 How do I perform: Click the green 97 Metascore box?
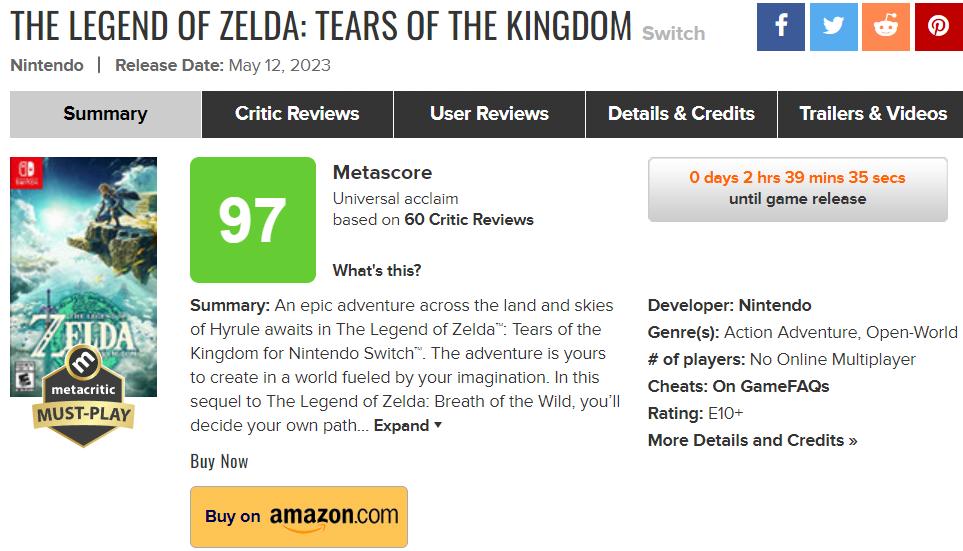[253, 220]
